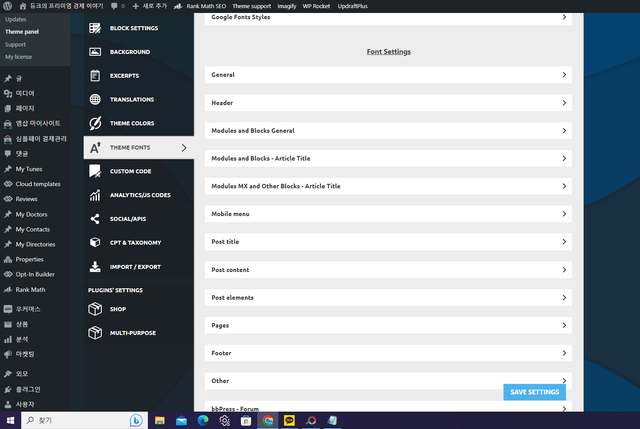Image resolution: width=640 pixels, height=429 pixels.
Task: Expand the Google Fonts Styles section
Action: (x=388, y=17)
